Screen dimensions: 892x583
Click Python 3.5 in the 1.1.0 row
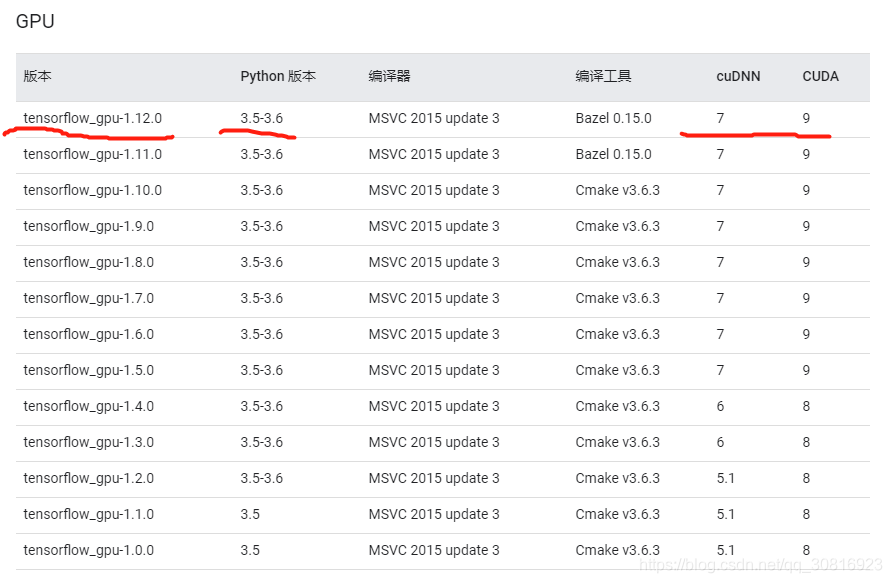pos(250,514)
